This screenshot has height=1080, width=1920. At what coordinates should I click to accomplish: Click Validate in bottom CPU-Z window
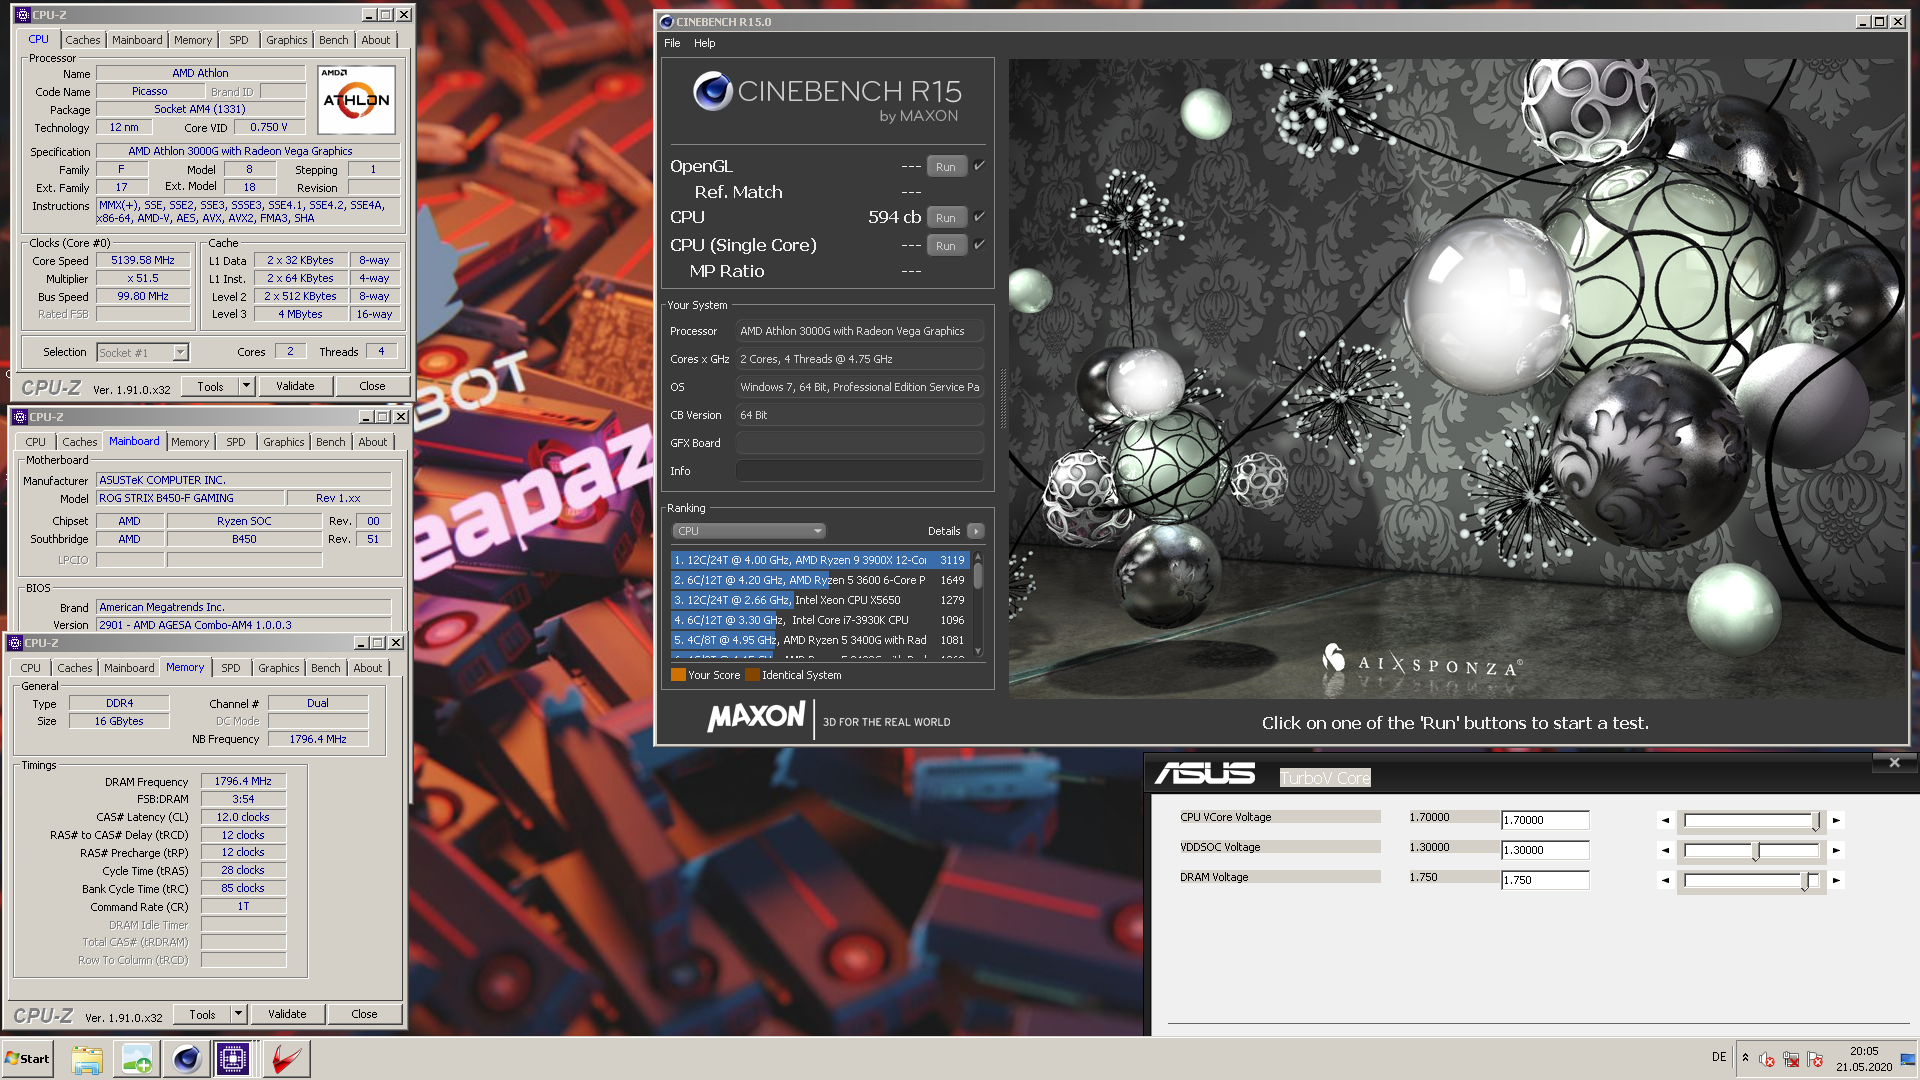pyautogui.click(x=287, y=1014)
